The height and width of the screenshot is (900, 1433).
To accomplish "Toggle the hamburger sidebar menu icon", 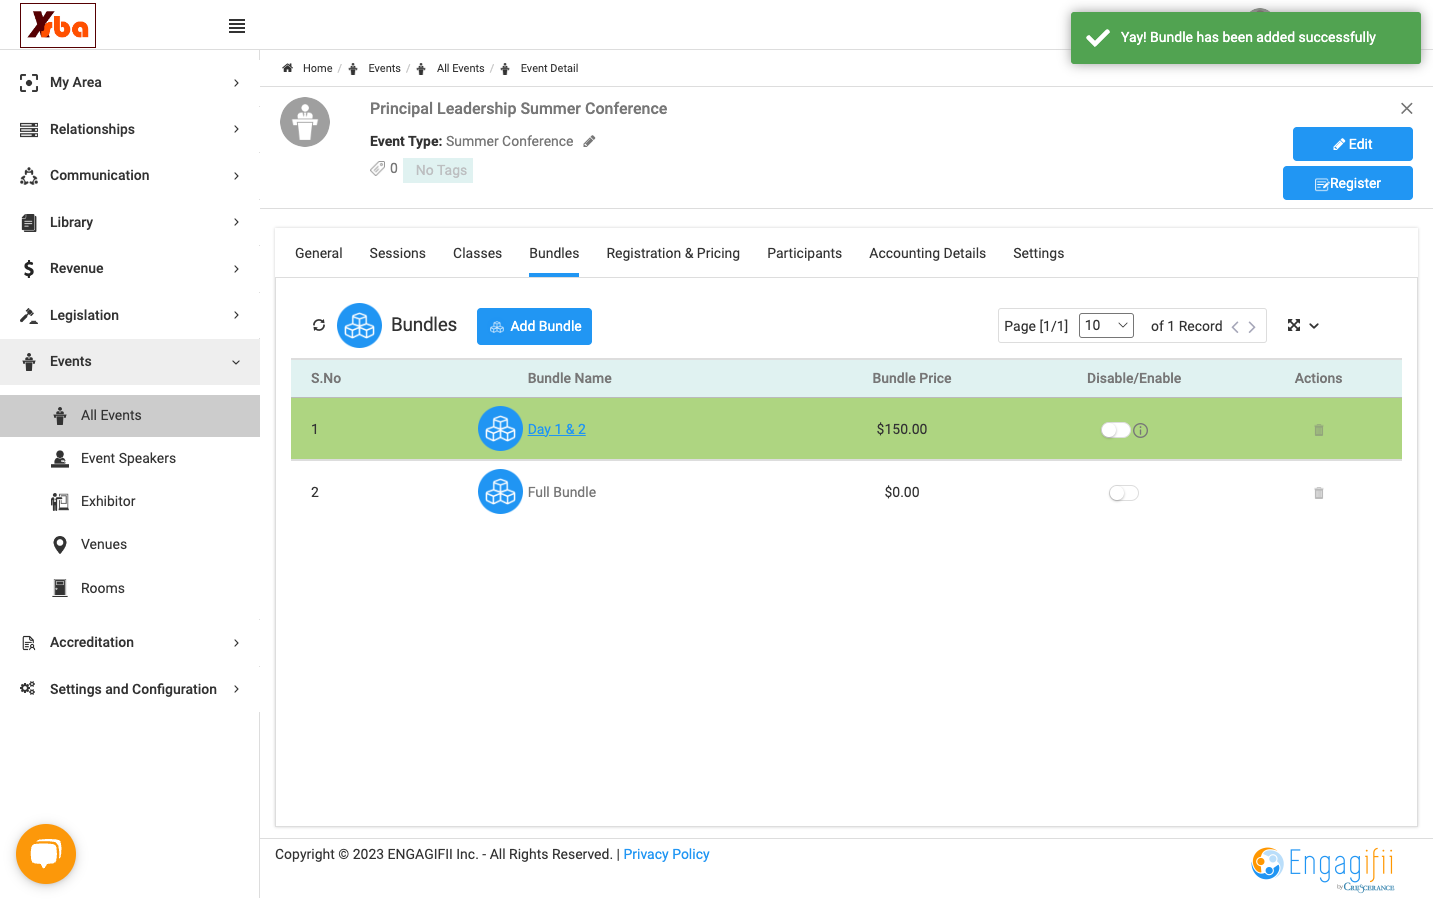I will coord(237,26).
